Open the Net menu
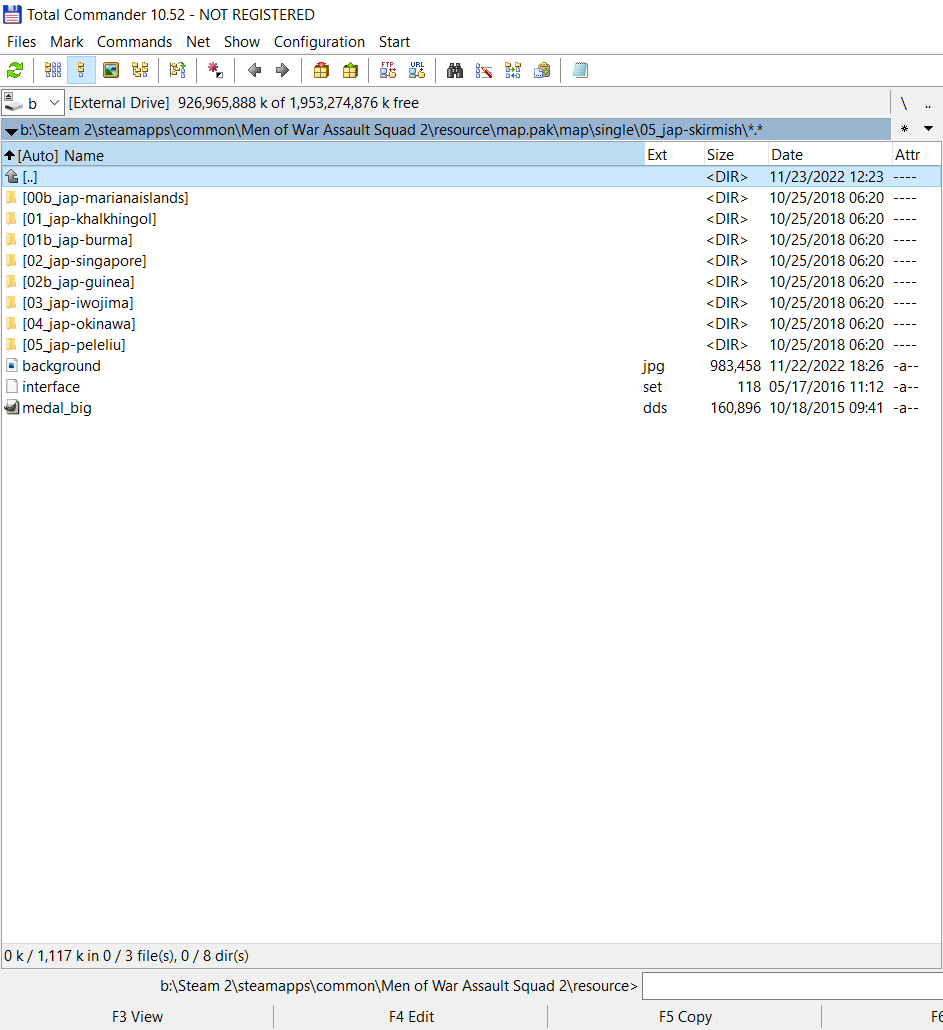943x1030 pixels. (198, 42)
